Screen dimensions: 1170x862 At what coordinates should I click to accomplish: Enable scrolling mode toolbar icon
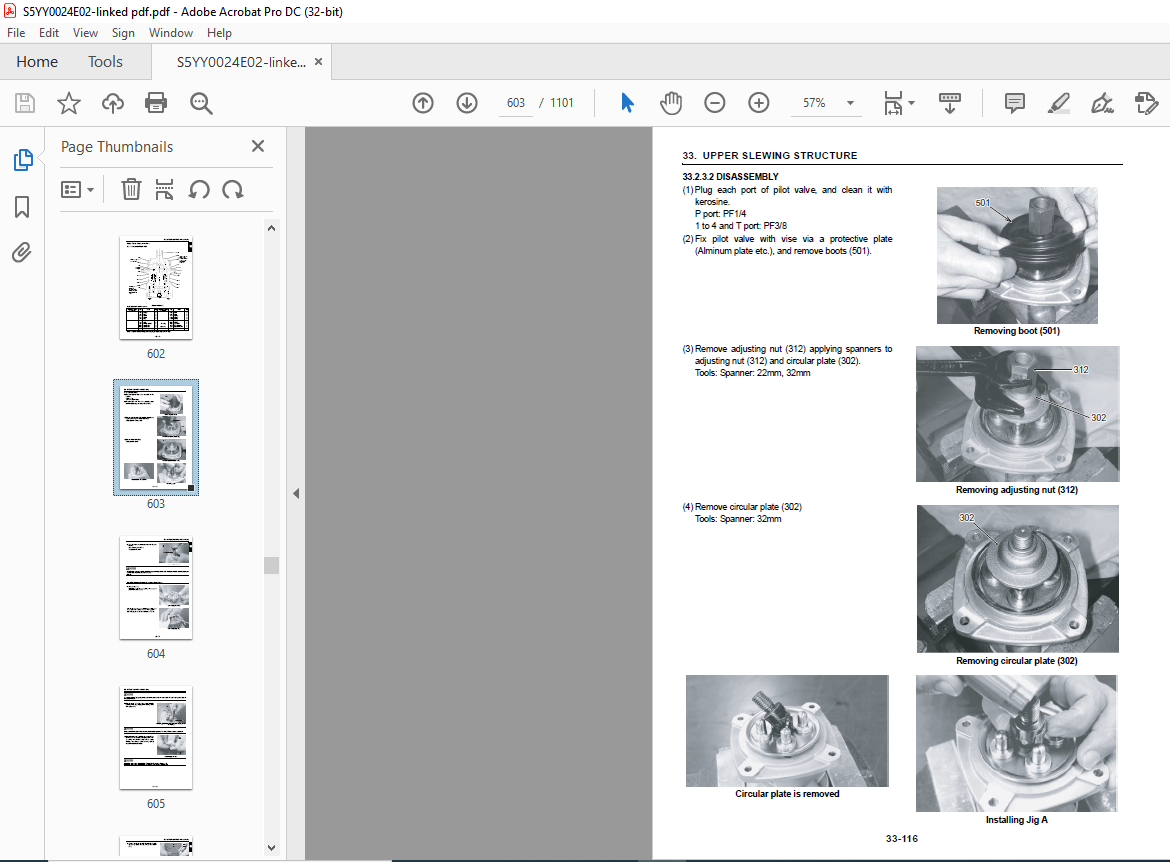(x=949, y=103)
